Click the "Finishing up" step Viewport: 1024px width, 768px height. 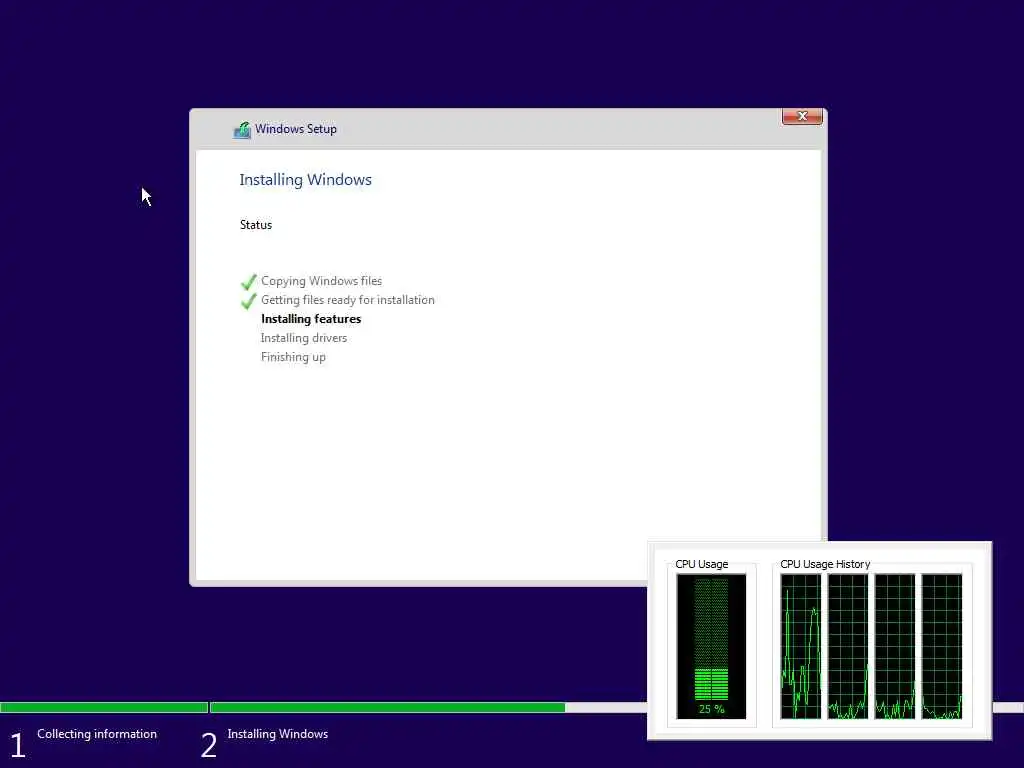293,357
